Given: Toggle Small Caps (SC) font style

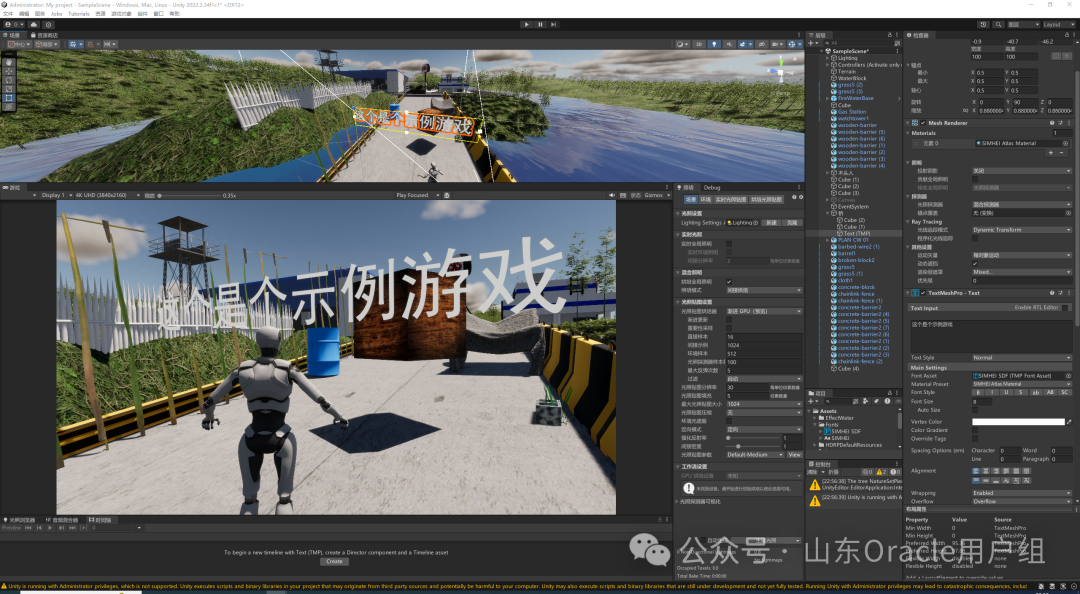Looking at the screenshot, I should pyautogui.click(x=1065, y=392).
